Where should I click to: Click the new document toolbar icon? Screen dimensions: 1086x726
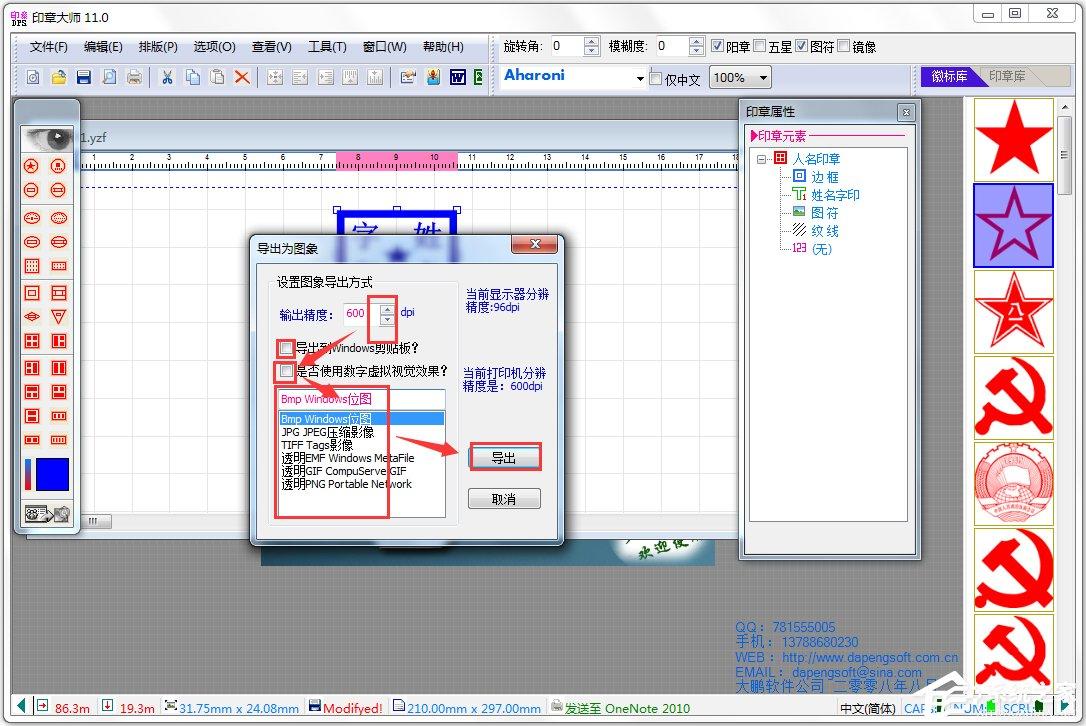click(33, 77)
